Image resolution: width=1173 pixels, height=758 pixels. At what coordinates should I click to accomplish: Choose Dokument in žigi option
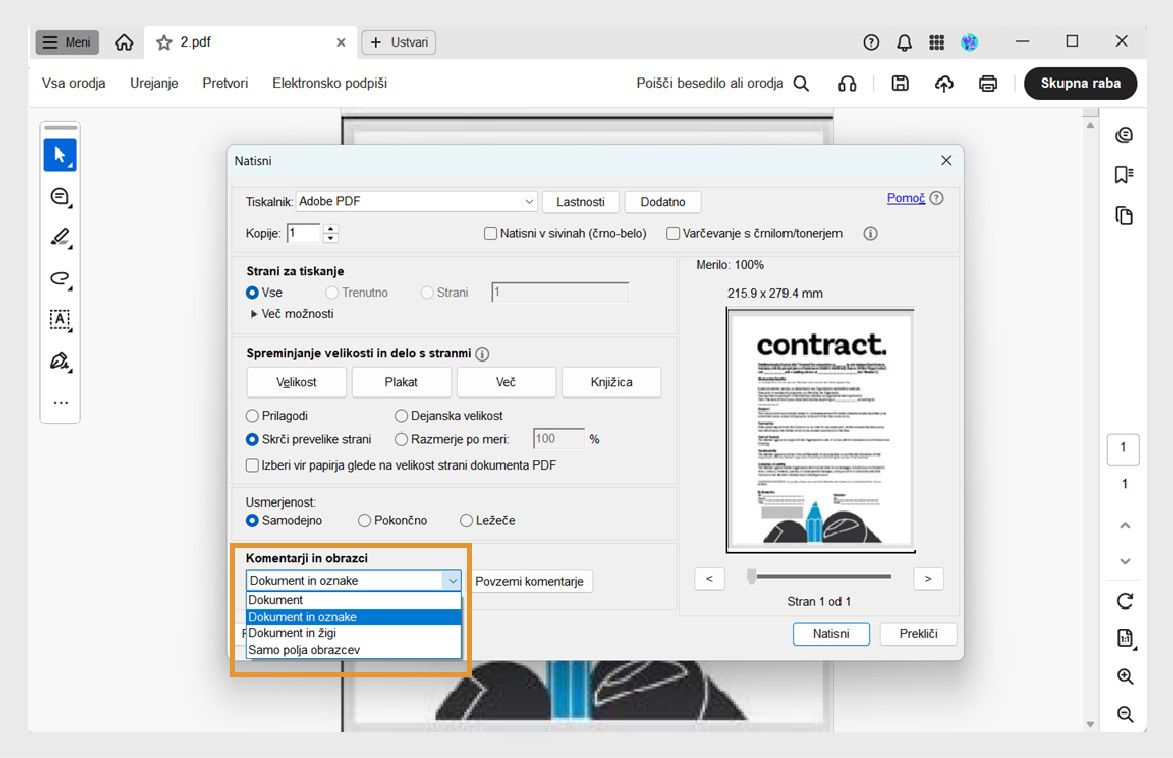[354, 633]
